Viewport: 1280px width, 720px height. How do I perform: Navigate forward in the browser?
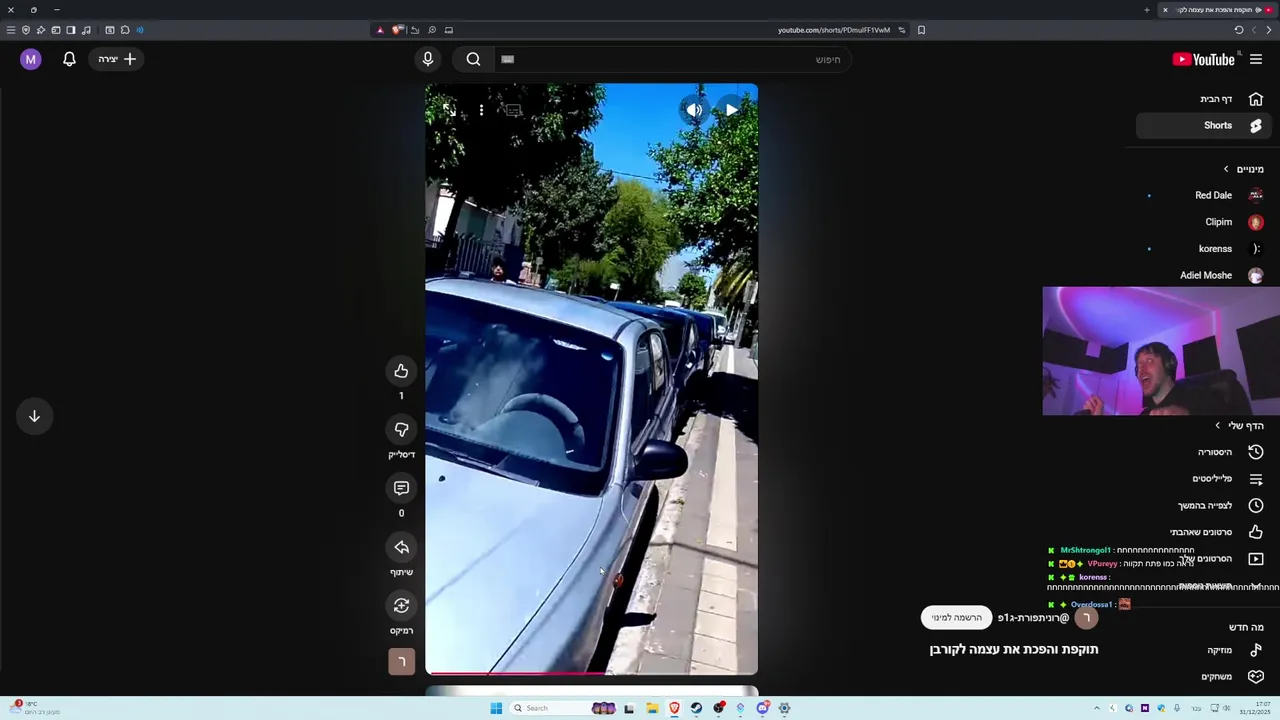tap(1253, 30)
